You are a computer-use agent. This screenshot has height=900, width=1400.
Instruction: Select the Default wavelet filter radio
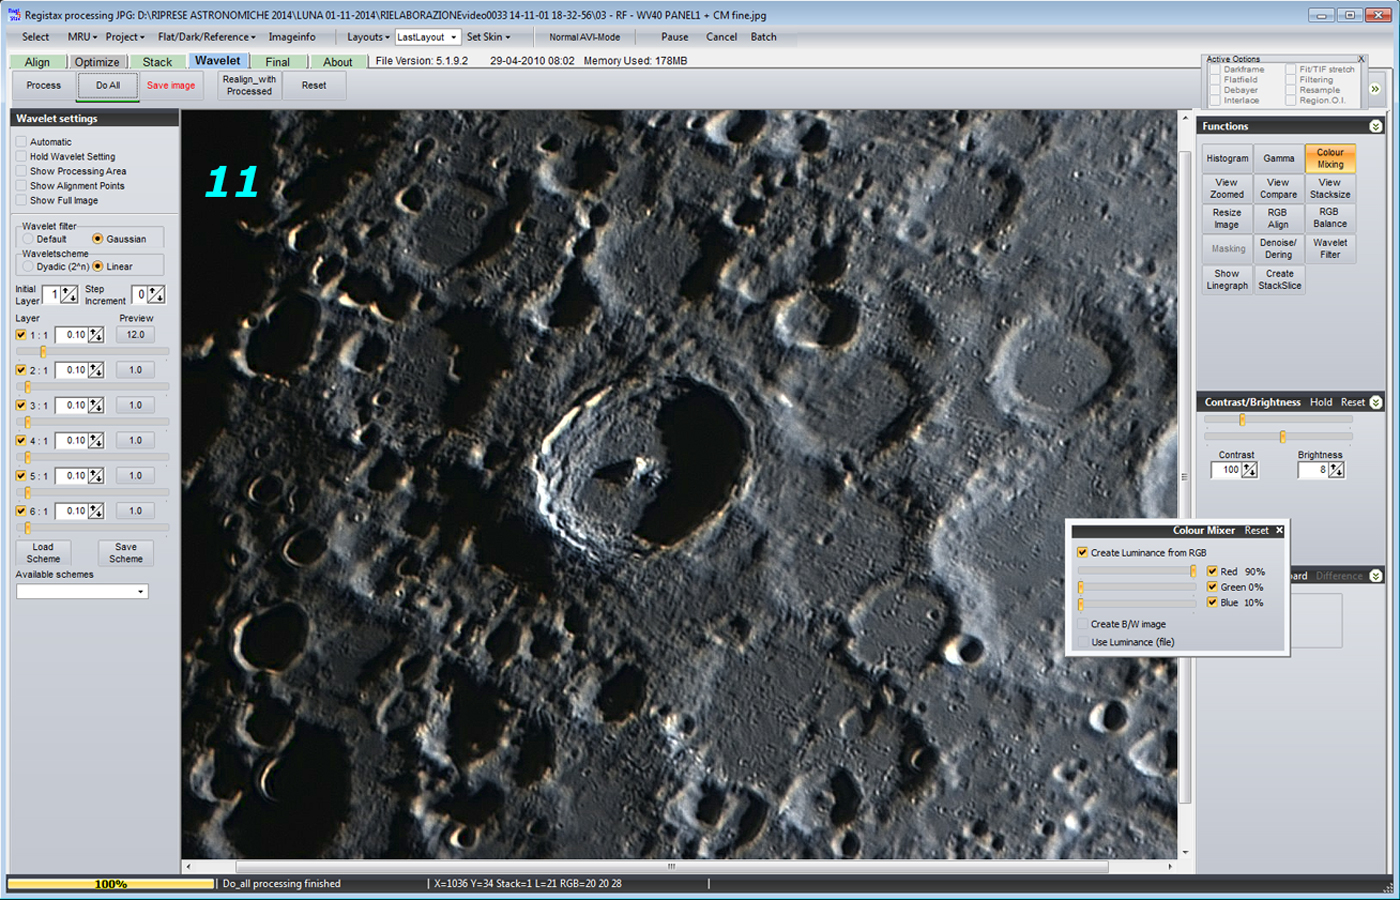click(x=28, y=239)
